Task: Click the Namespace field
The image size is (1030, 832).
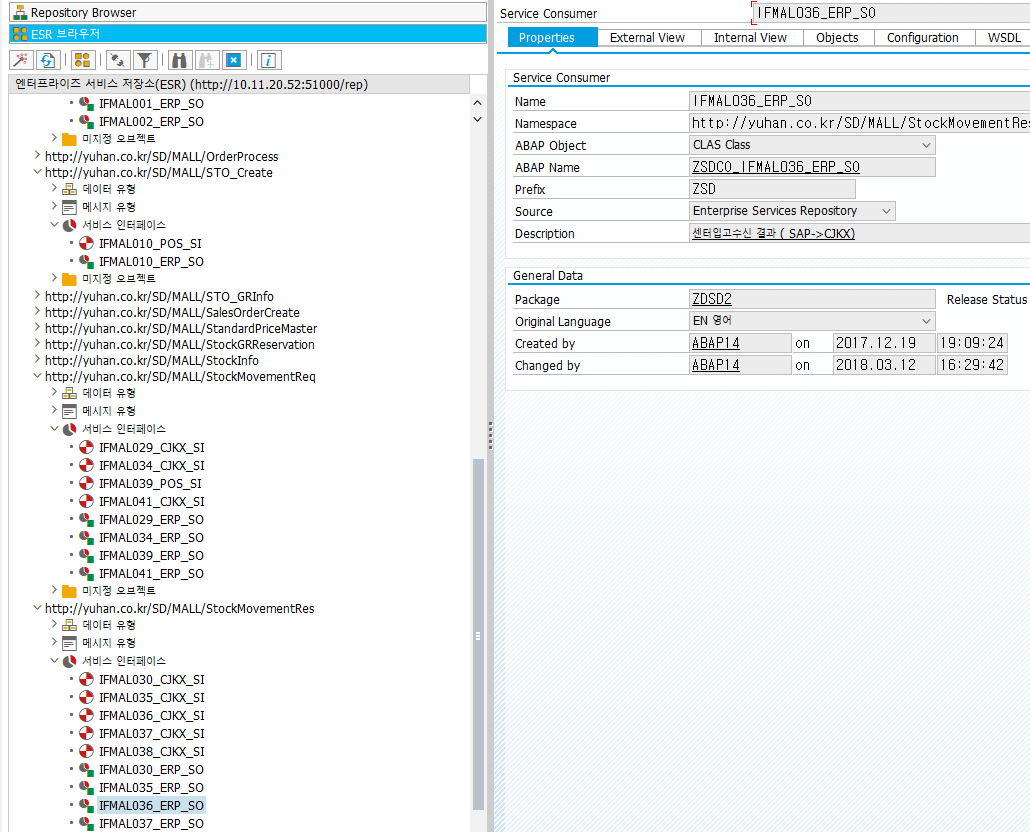Action: 859,123
